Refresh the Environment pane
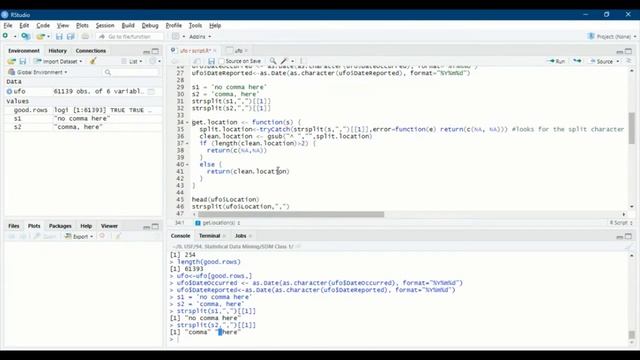This screenshot has width=640, height=360. point(153,61)
